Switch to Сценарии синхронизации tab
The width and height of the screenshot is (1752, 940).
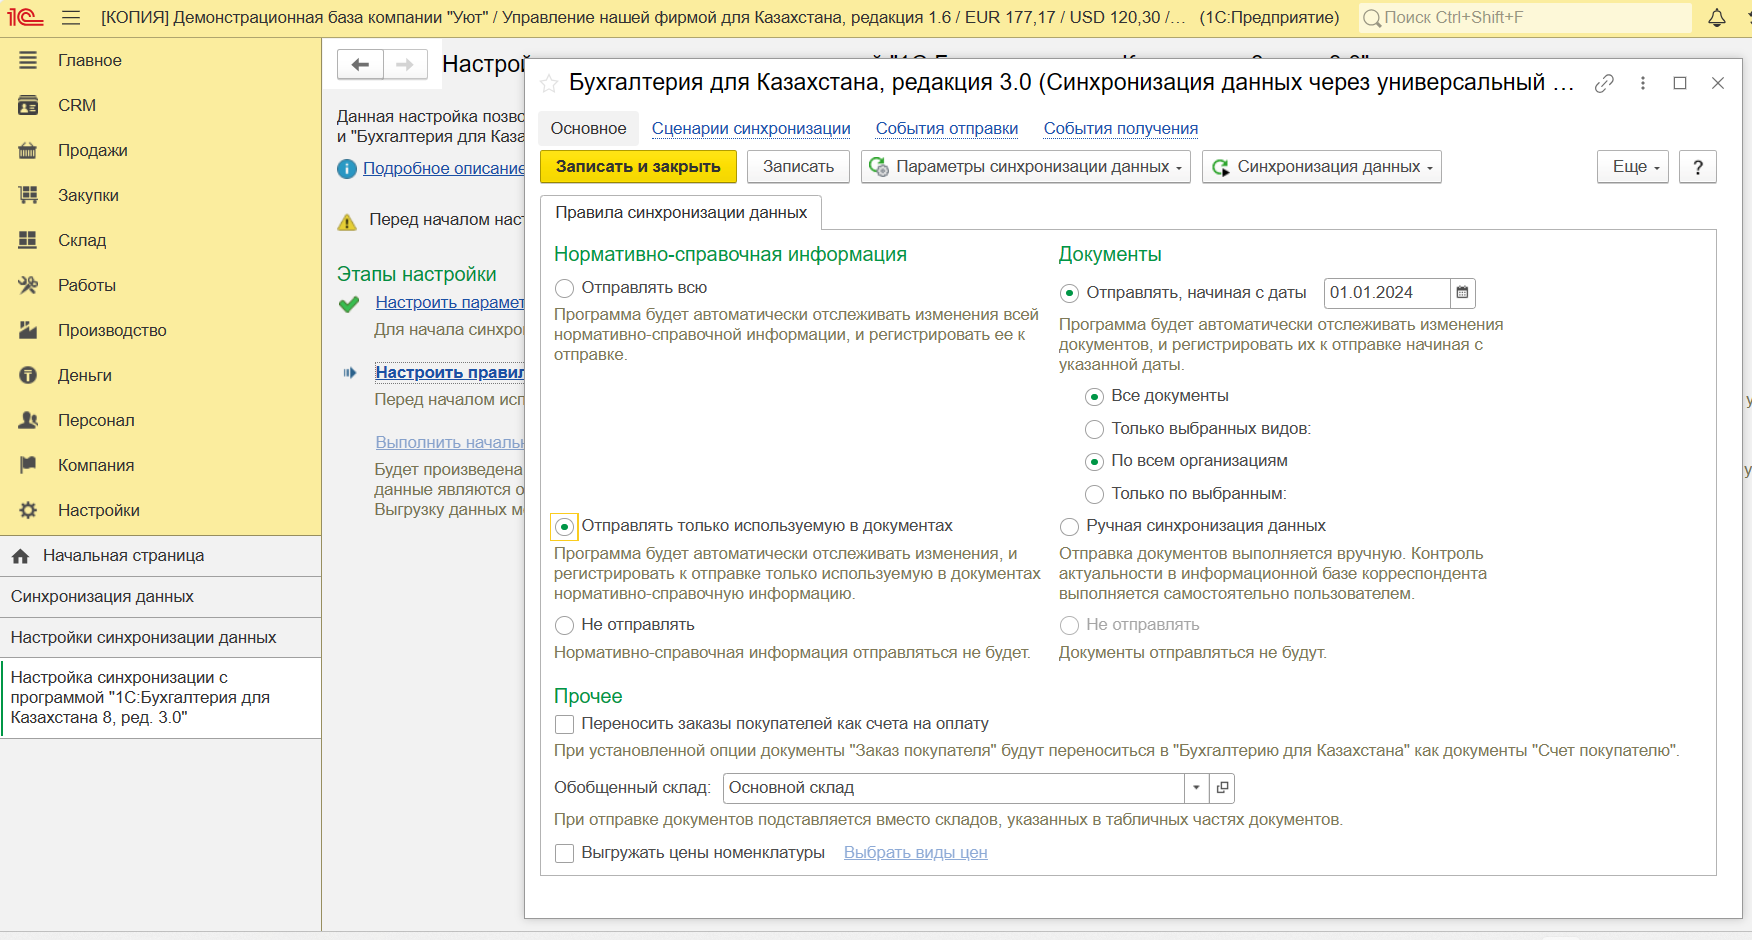coord(750,129)
